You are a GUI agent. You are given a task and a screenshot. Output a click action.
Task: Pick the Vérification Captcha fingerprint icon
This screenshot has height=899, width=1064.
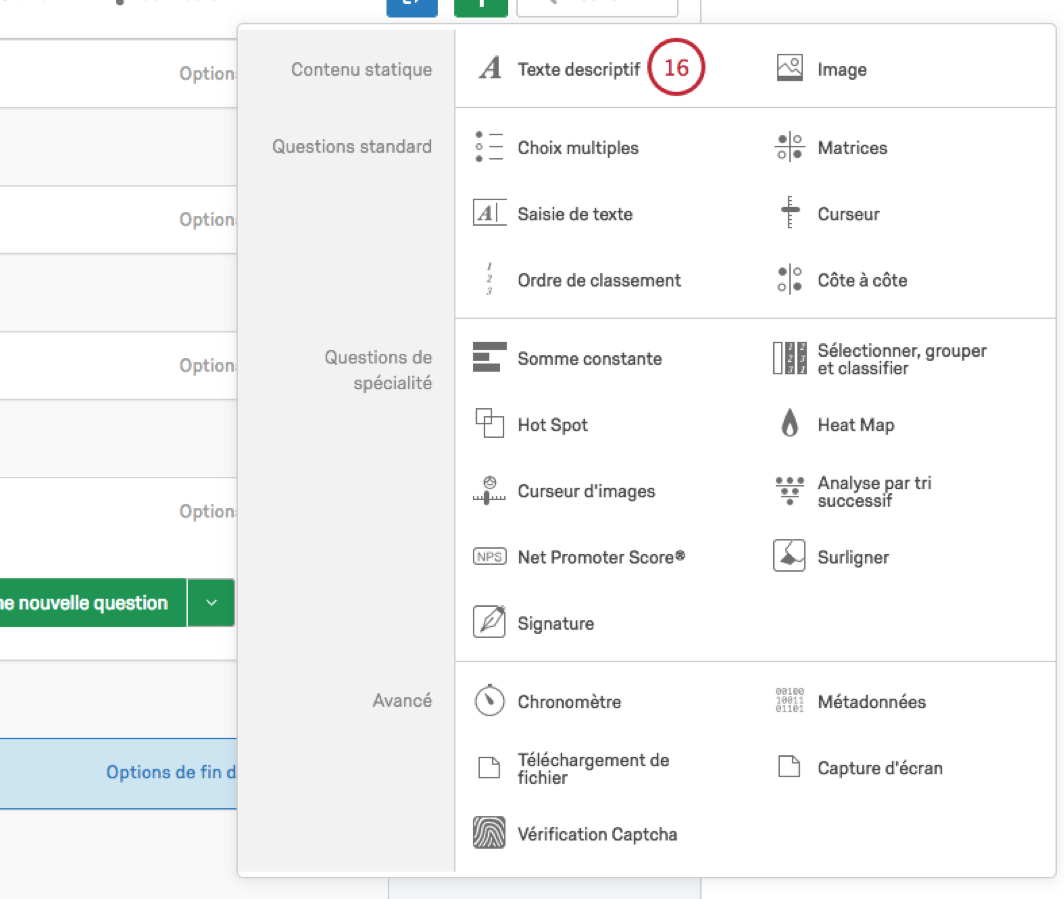tap(489, 833)
